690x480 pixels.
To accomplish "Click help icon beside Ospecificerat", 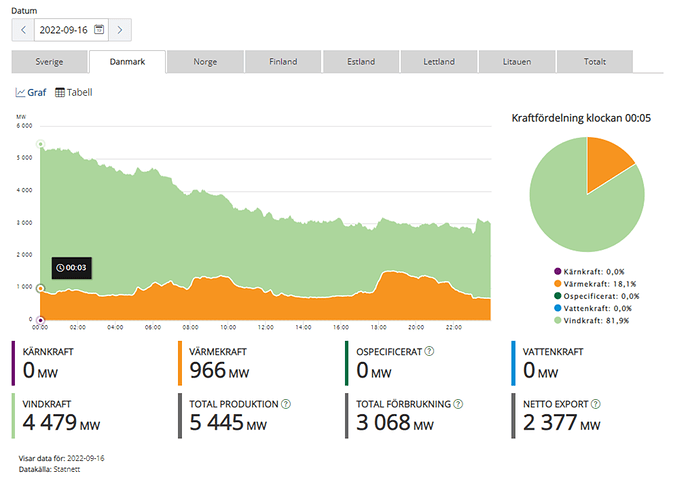I will coord(430,351).
